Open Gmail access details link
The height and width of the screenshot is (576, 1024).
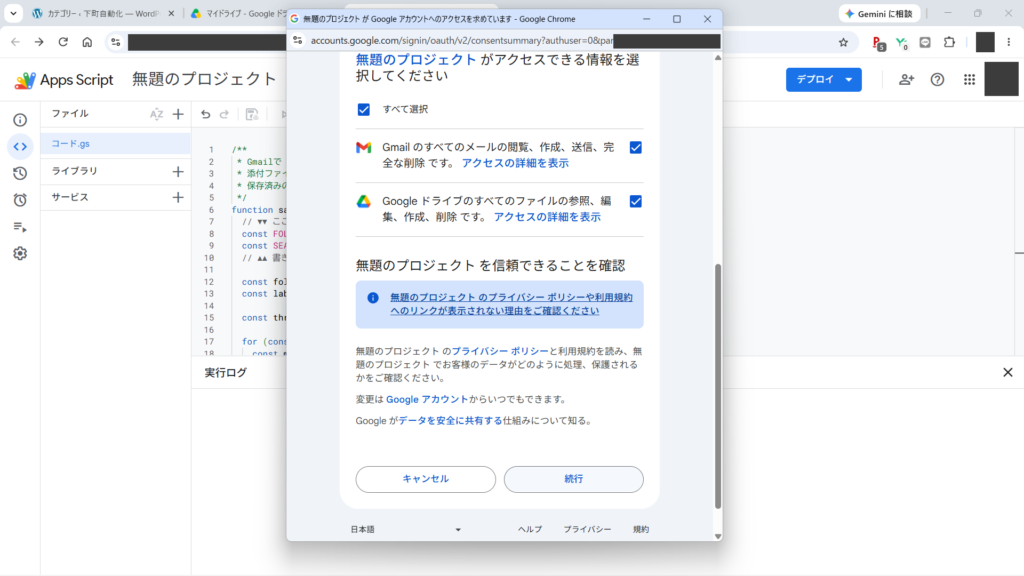515,163
